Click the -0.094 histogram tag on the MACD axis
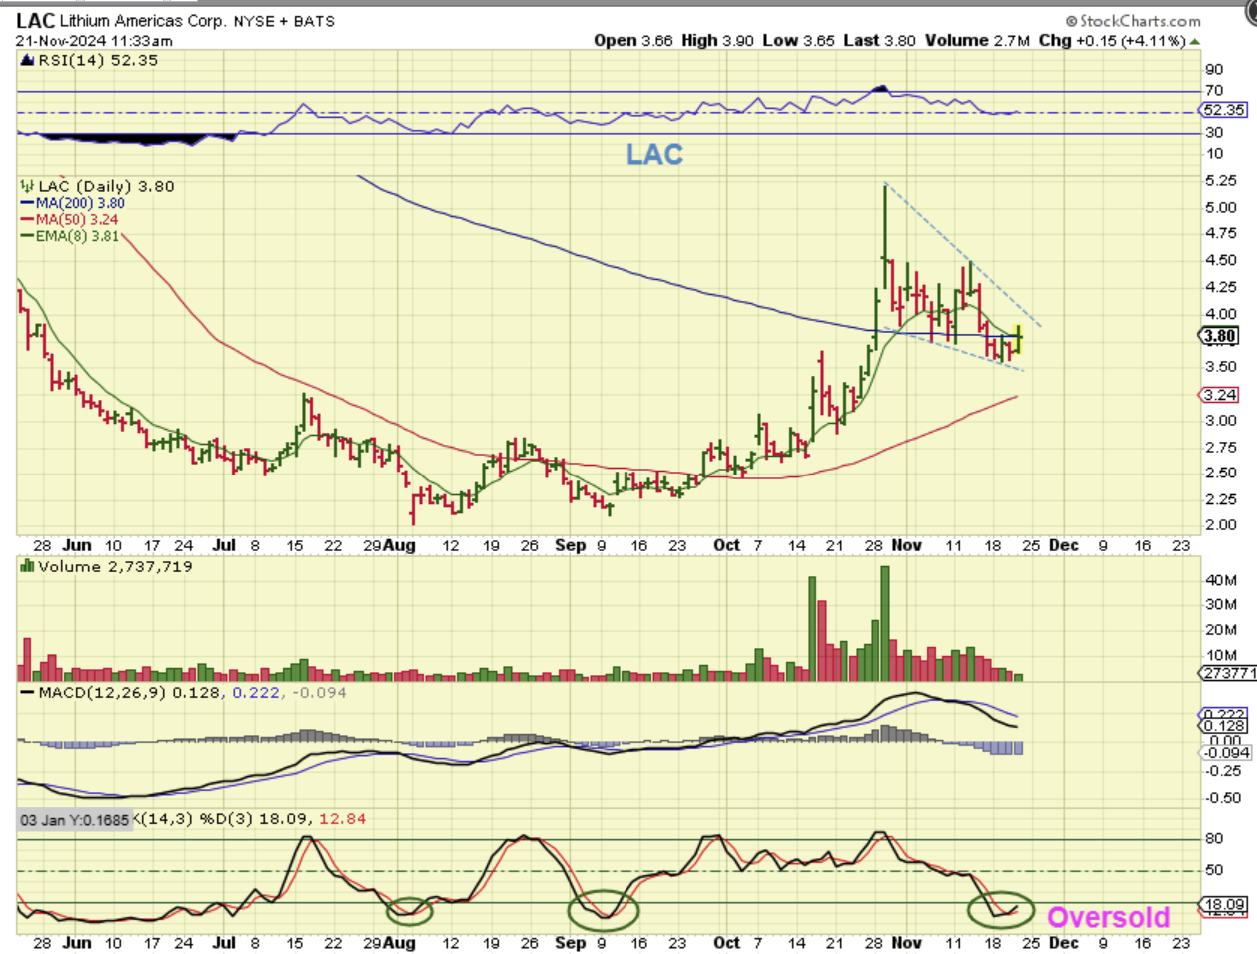 (1224, 753)
